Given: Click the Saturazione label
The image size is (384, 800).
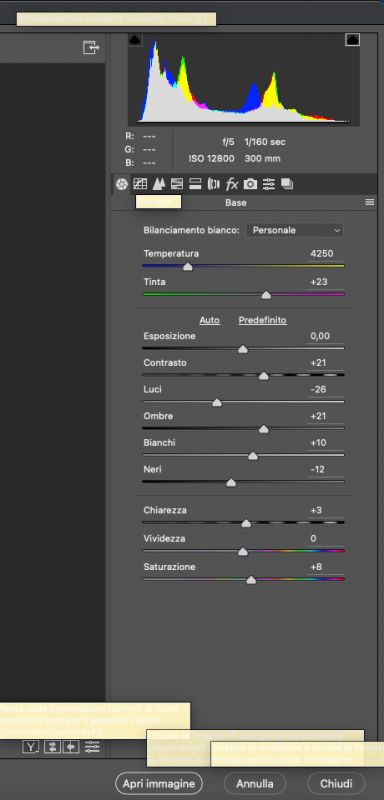Looking at the screenshot, I should click(x=169, y=567).
